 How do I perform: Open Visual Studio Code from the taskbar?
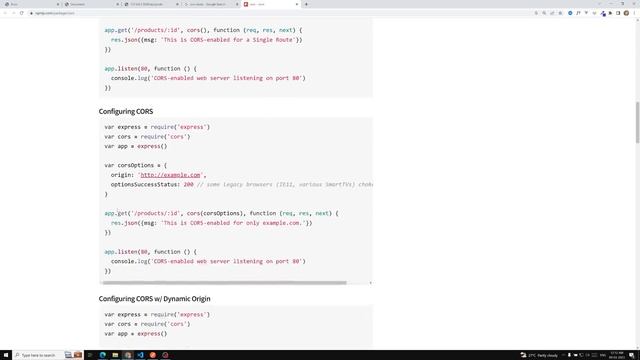(140, 355)
